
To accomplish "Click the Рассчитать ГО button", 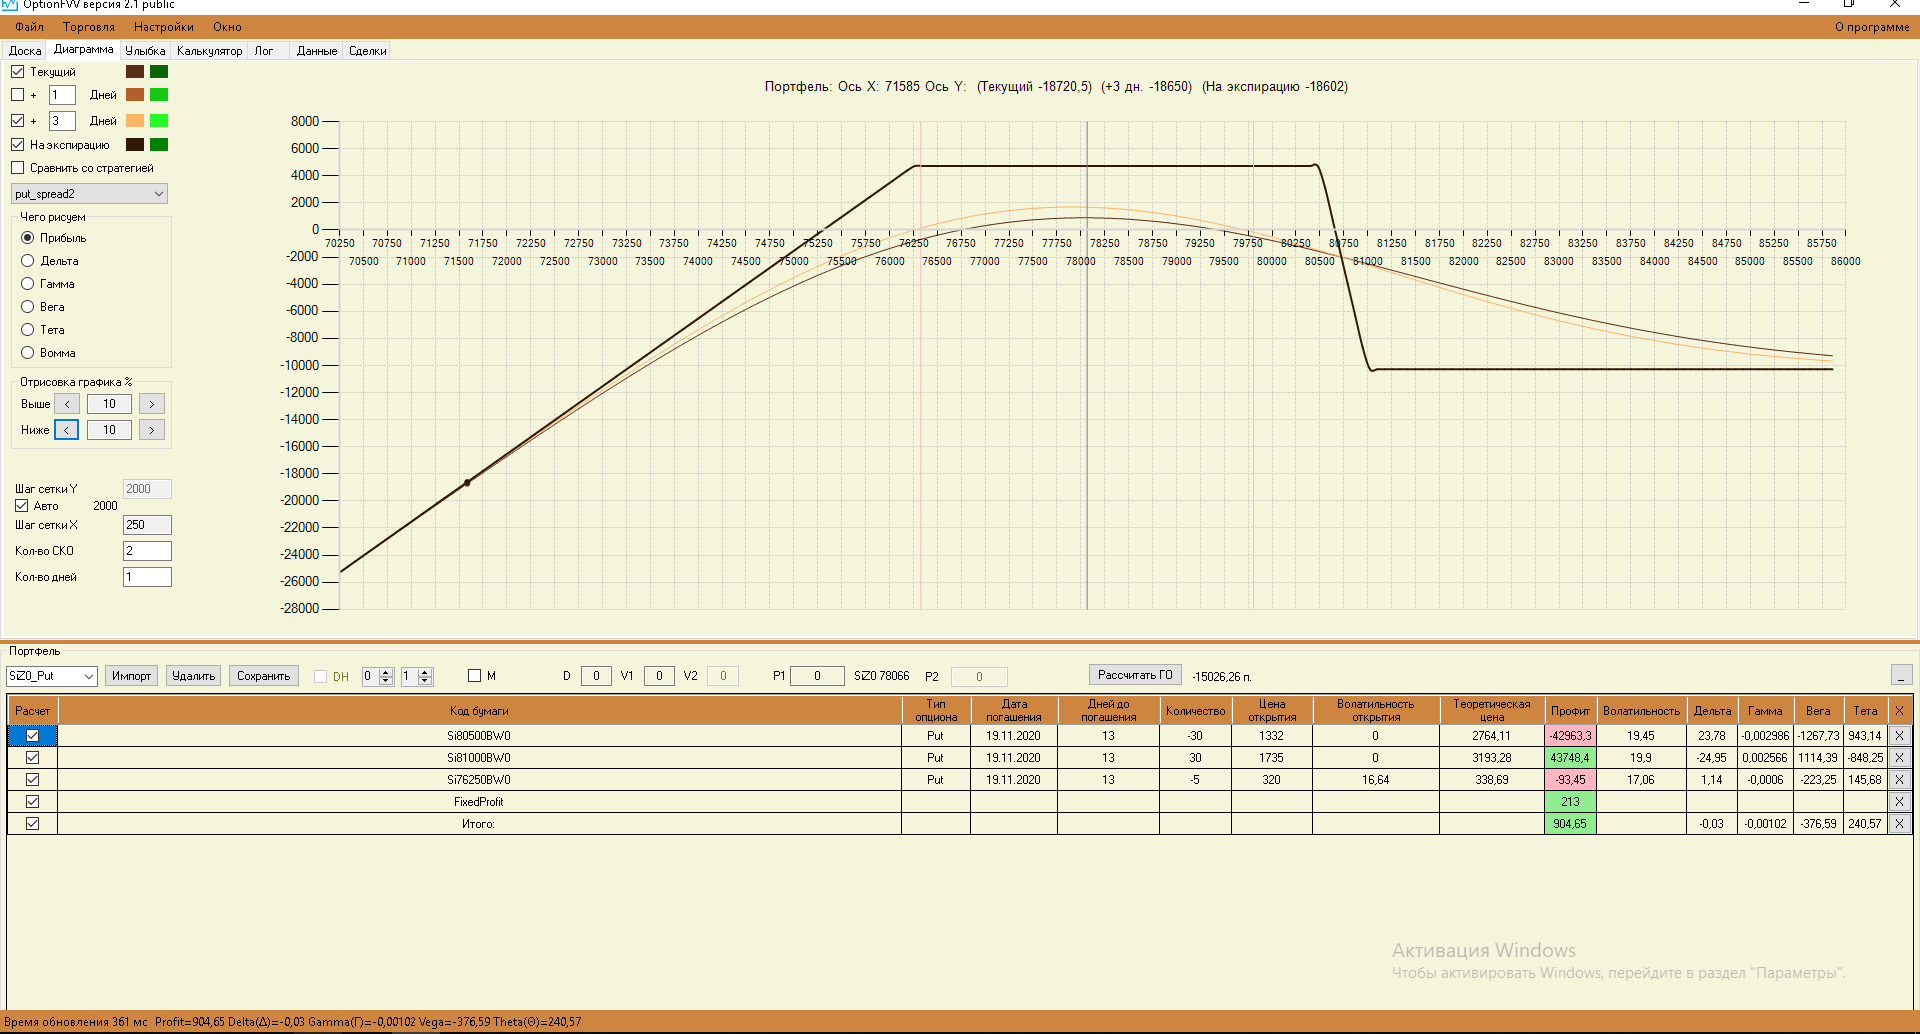I will tap(1135, 675).
